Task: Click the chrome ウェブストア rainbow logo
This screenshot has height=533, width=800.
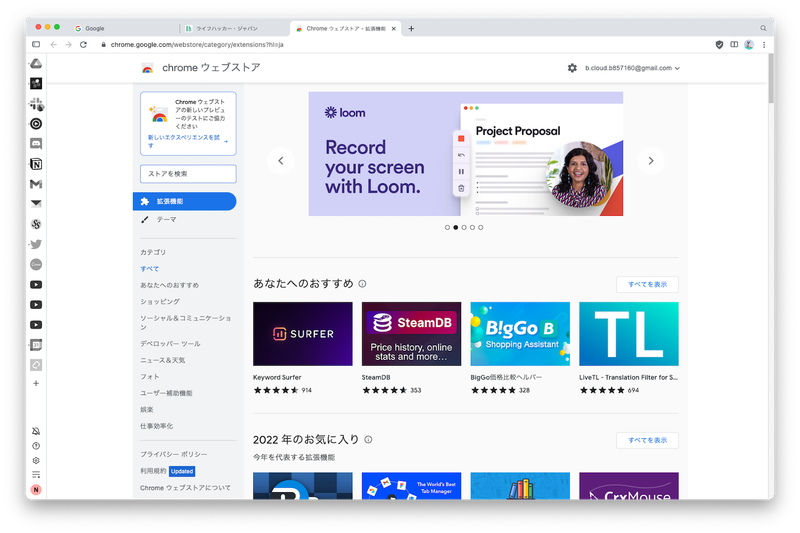Action: click(147, 68)
